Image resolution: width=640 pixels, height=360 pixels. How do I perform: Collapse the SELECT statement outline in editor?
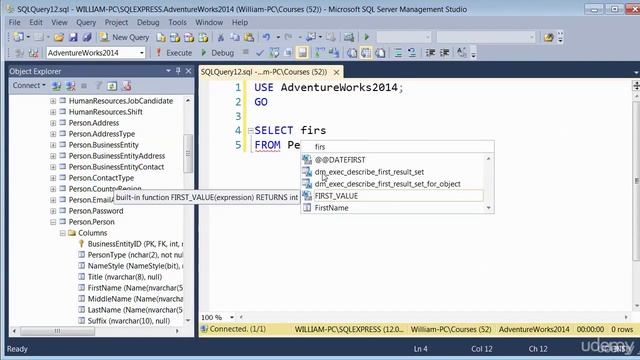(251, 131)
